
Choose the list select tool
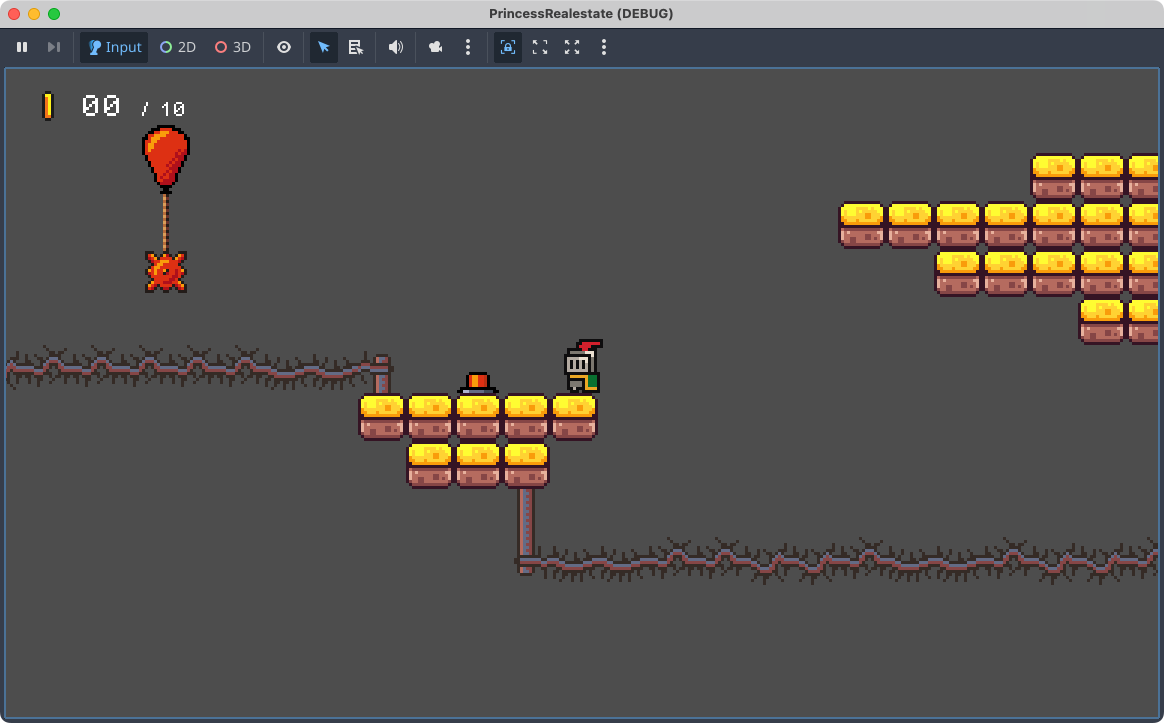(x=355, y=47)
